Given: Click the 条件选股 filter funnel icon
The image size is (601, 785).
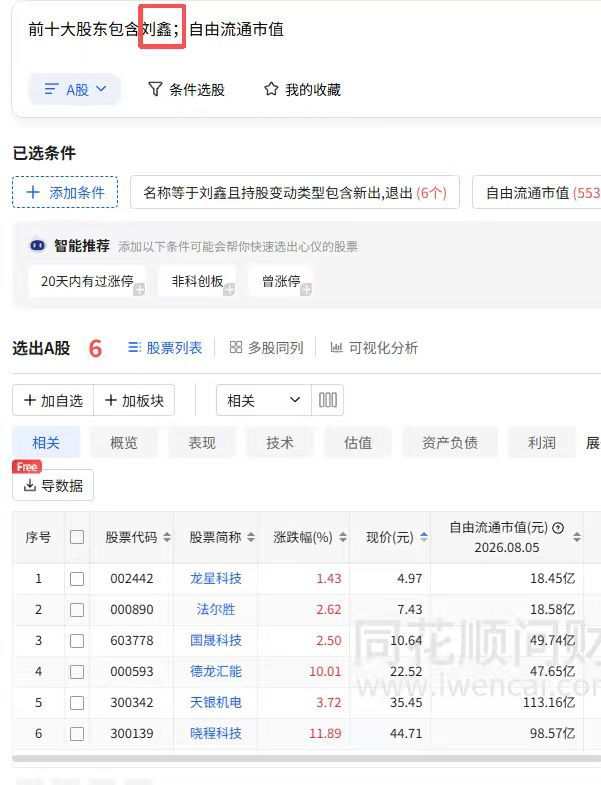Looking at the screenshot, I should (155, 89).
